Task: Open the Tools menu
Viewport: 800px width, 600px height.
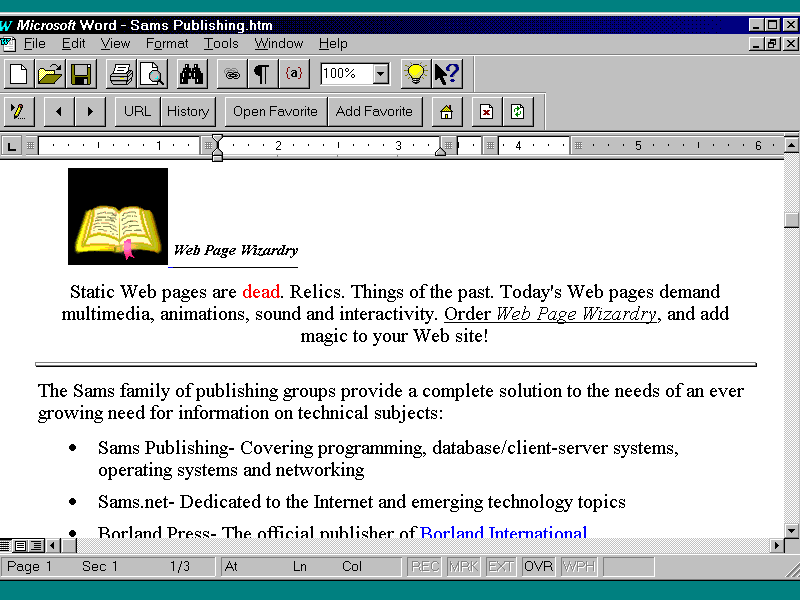Action: 221,44
